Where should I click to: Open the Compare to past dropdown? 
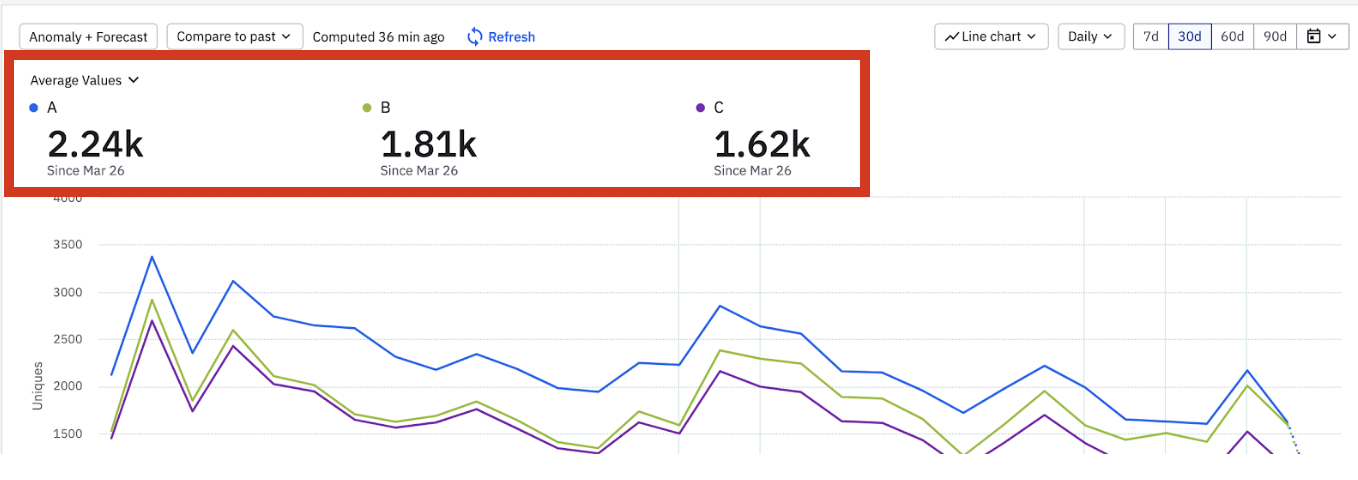pos(235,37)
